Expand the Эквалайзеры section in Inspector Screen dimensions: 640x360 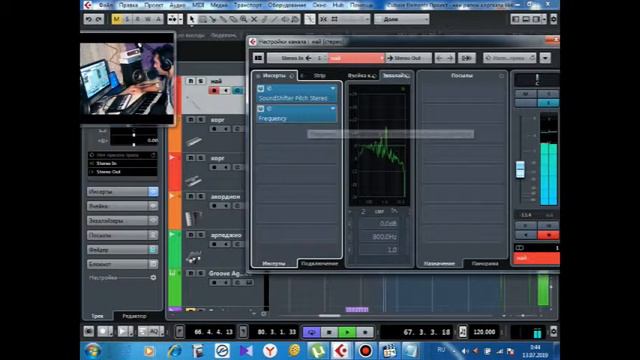pos(122,220)
